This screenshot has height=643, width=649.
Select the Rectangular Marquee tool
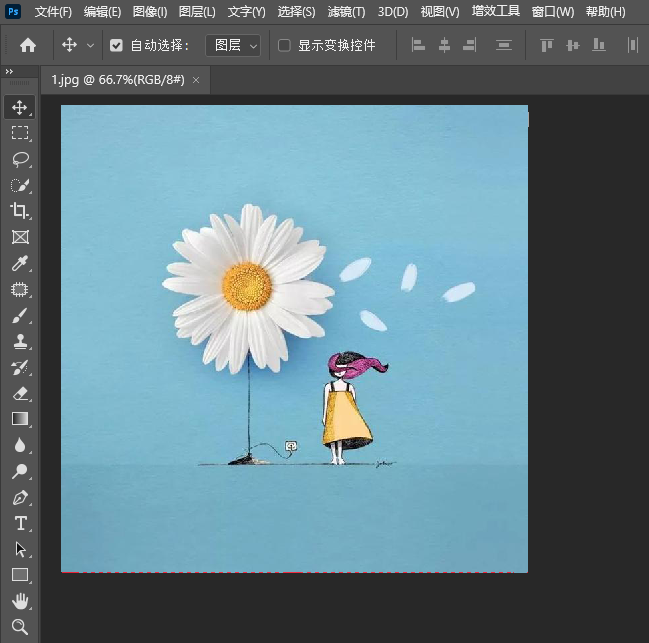pyautogui.click(x=19, y=133)
